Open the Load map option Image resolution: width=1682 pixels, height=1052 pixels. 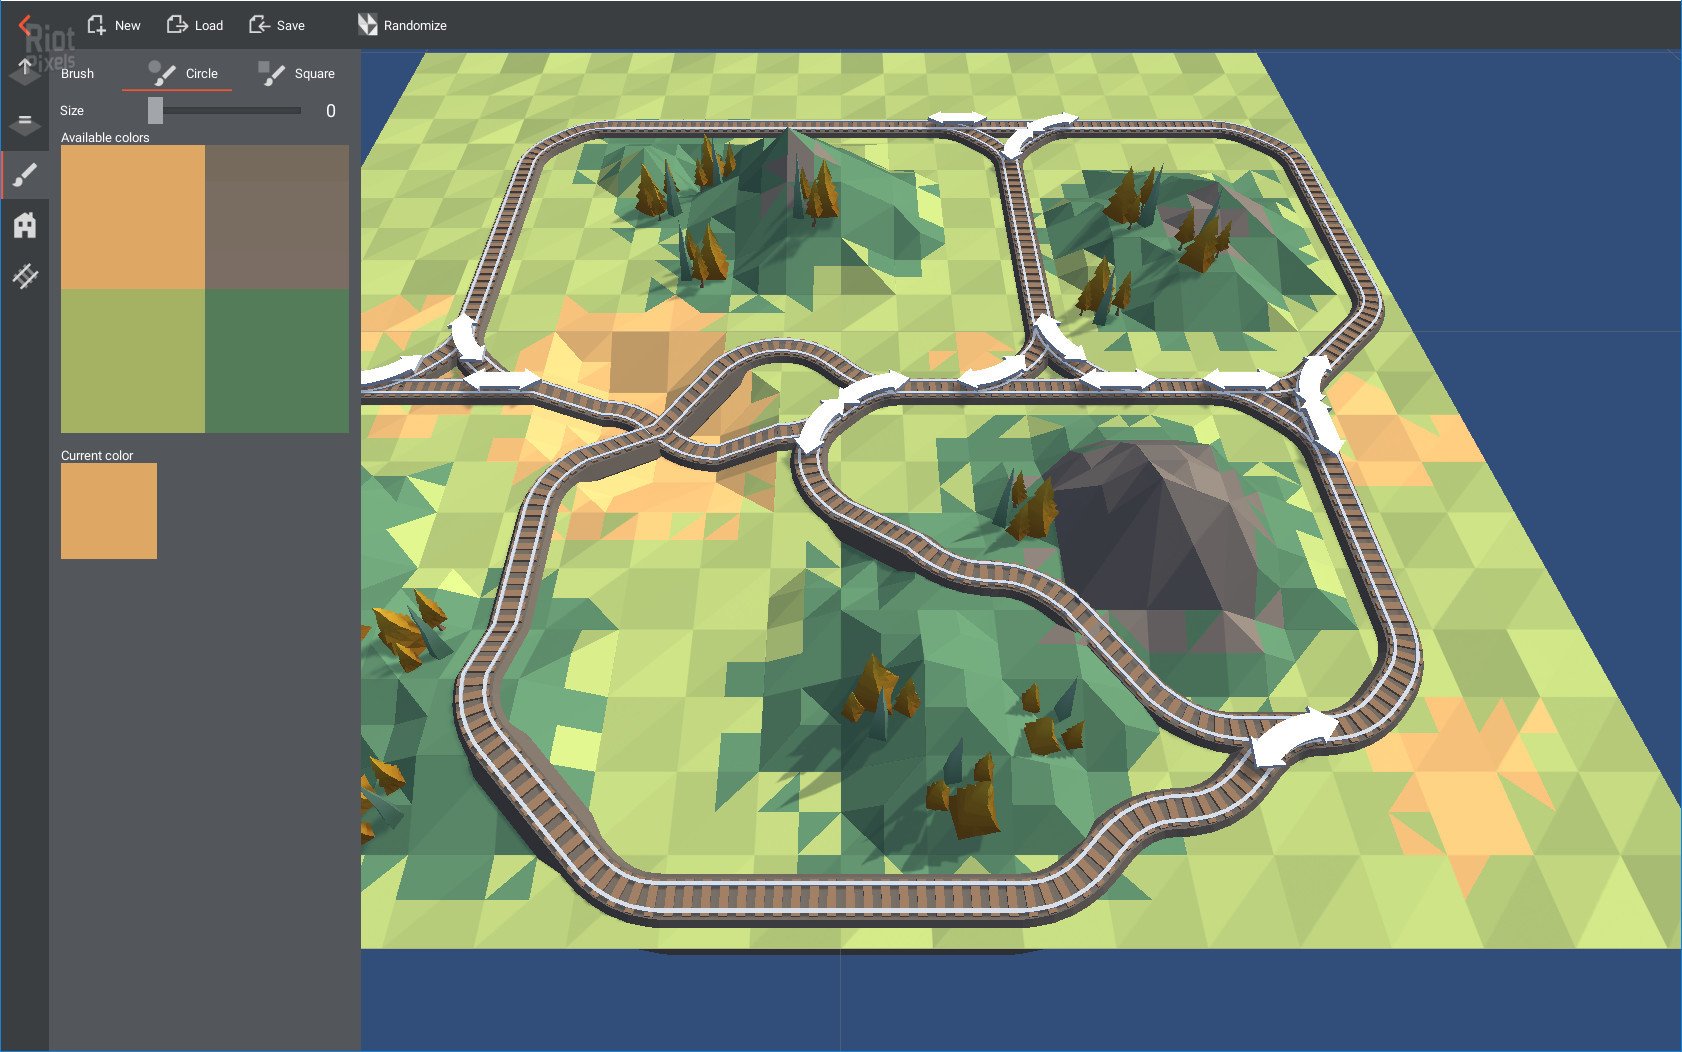pyautogui.click(x=179, y=24)
